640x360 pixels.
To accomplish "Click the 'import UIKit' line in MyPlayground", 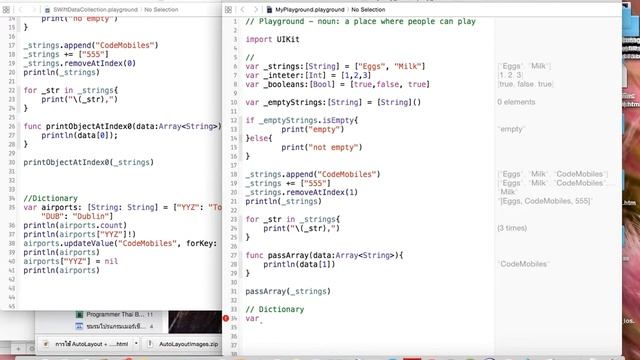I will click(x=272, y=39).
